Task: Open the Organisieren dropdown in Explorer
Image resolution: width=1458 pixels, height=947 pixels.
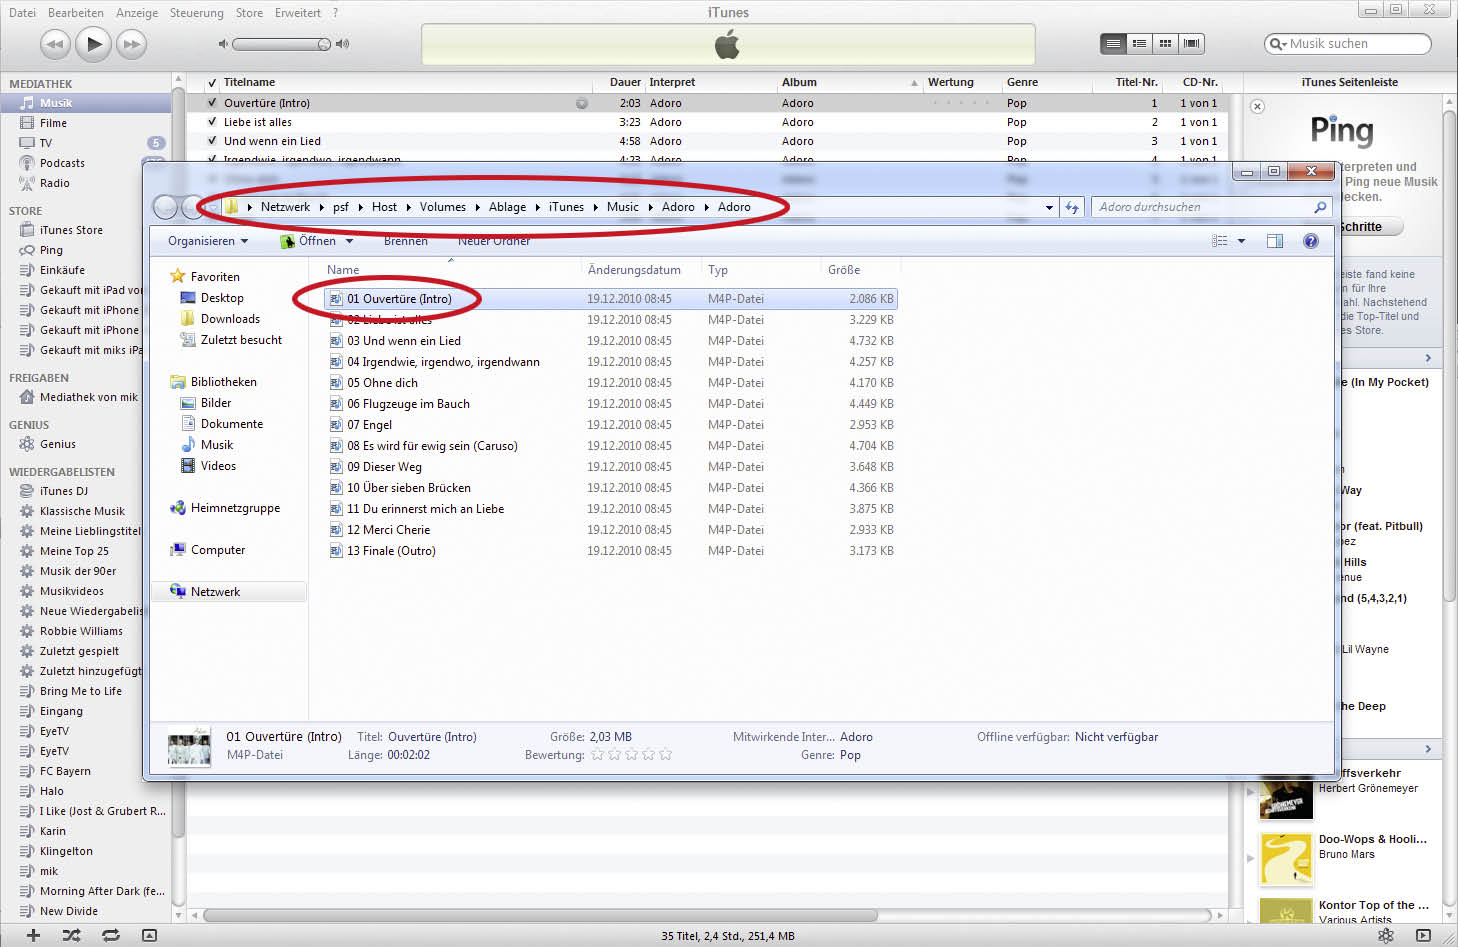Action: pyautogui.click(x=208, y=241)
